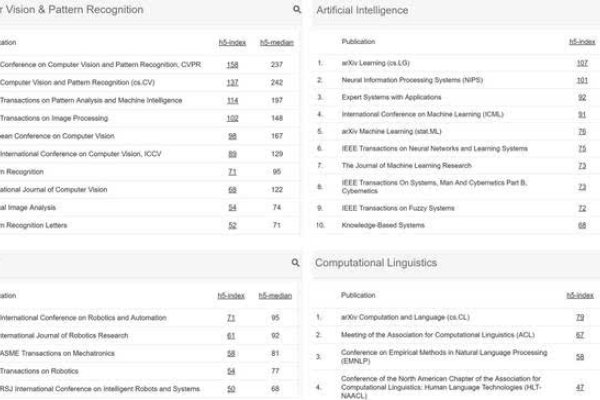Open h5-index 61 for International Journal of Robotics Research
The height and width of the screenshot is (400, 600).
(231, 335)
